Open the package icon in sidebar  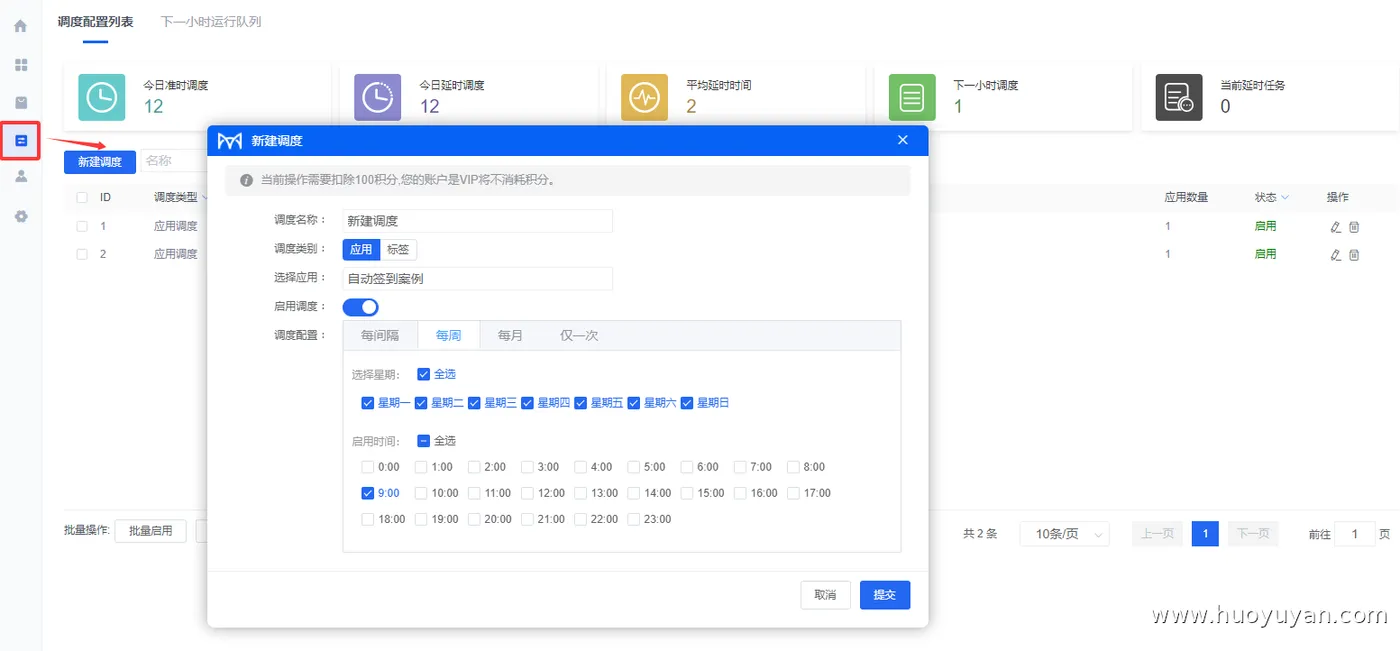[20, 102]
